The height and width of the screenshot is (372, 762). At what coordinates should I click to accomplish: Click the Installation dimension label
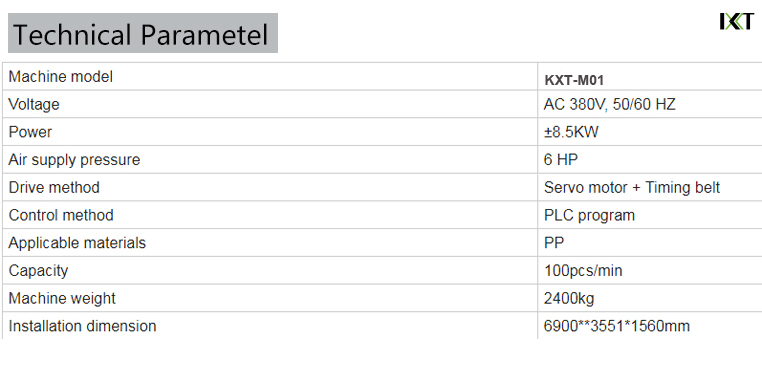coord(82,326)
